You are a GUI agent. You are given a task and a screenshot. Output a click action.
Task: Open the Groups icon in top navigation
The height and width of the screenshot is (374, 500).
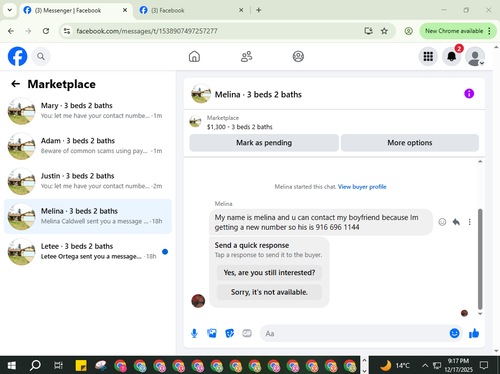[x=298, y=56]
